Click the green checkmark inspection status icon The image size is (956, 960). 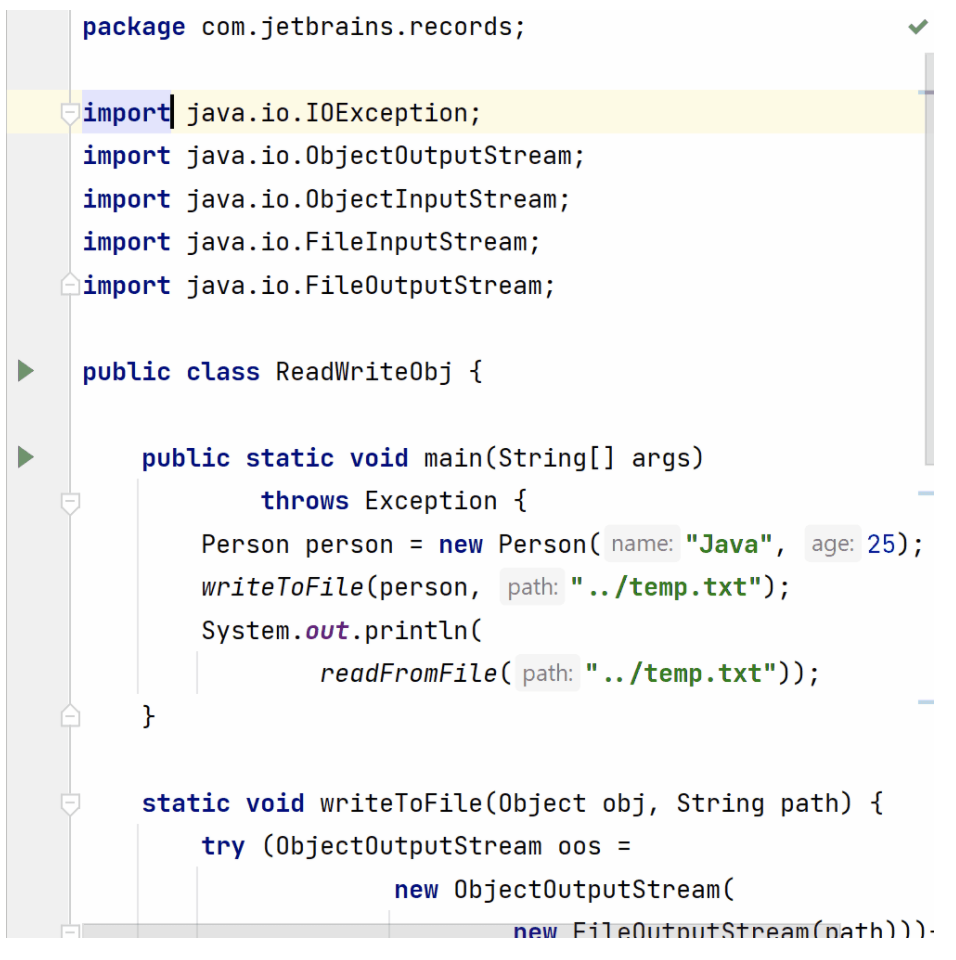point(917,27)
